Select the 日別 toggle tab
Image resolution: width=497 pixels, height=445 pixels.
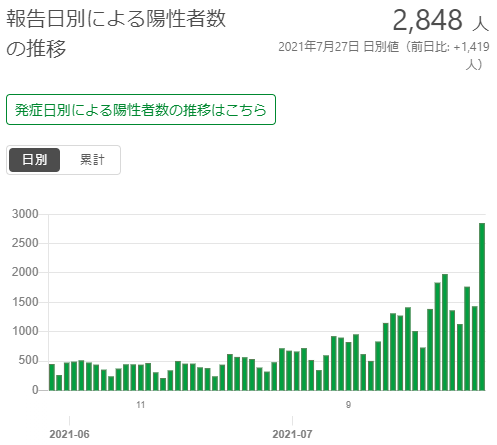34,160
